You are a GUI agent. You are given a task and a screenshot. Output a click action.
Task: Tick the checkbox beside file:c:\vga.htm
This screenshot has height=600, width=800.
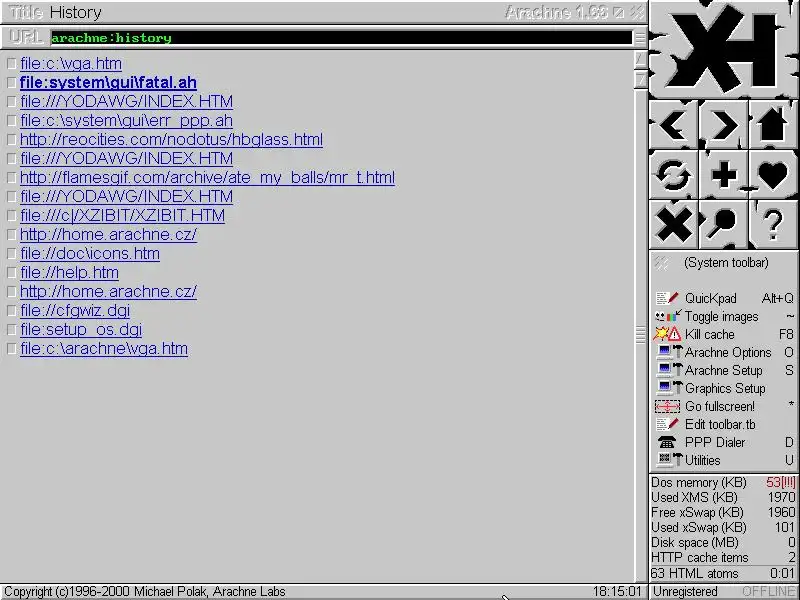point(11,64)
